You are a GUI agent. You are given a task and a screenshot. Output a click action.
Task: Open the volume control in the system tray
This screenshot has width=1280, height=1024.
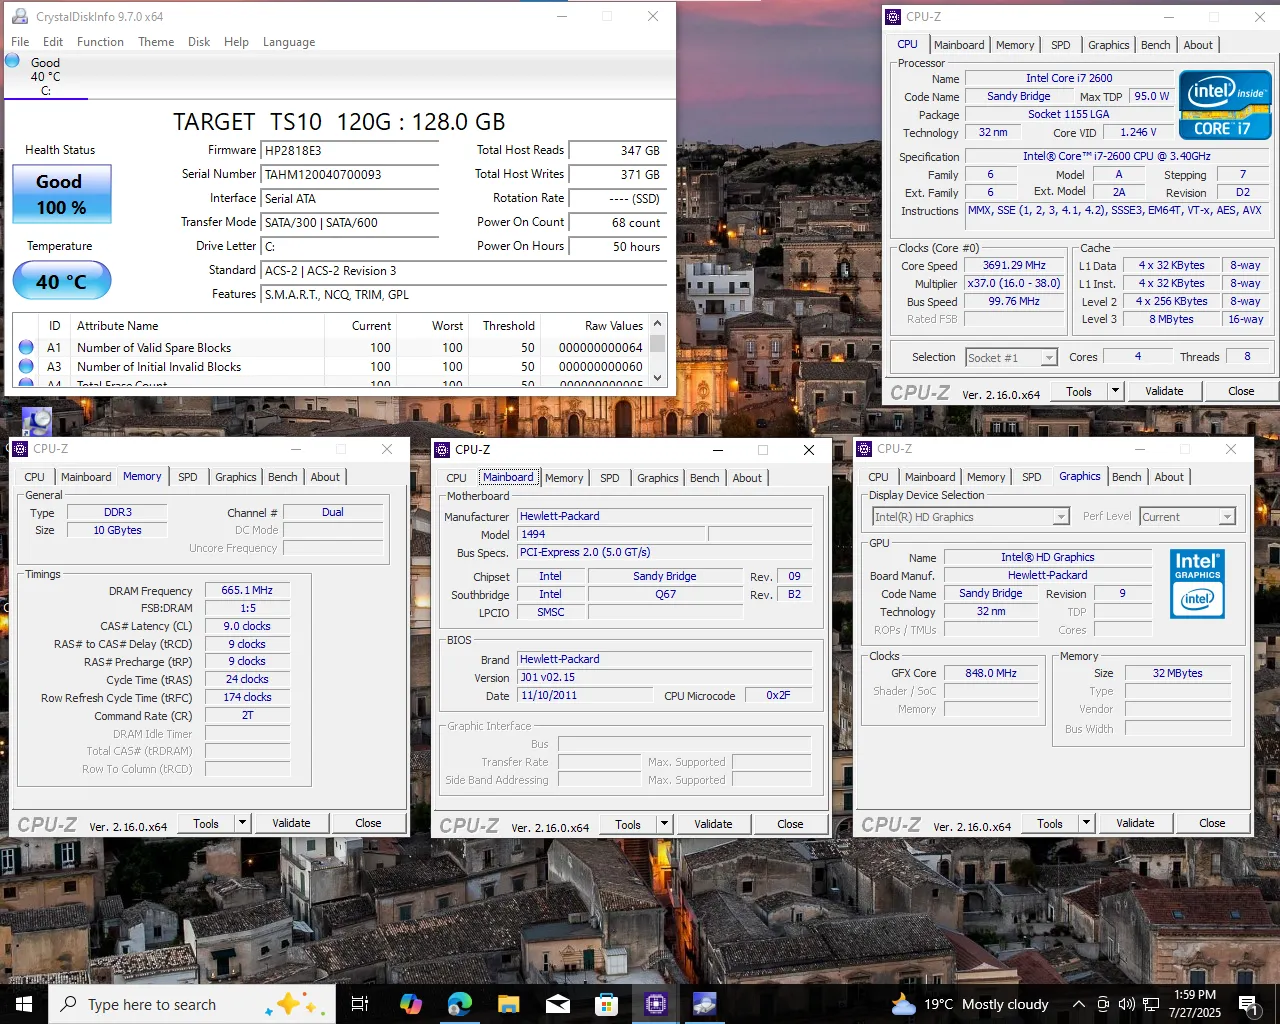tap(1127, 1004)
